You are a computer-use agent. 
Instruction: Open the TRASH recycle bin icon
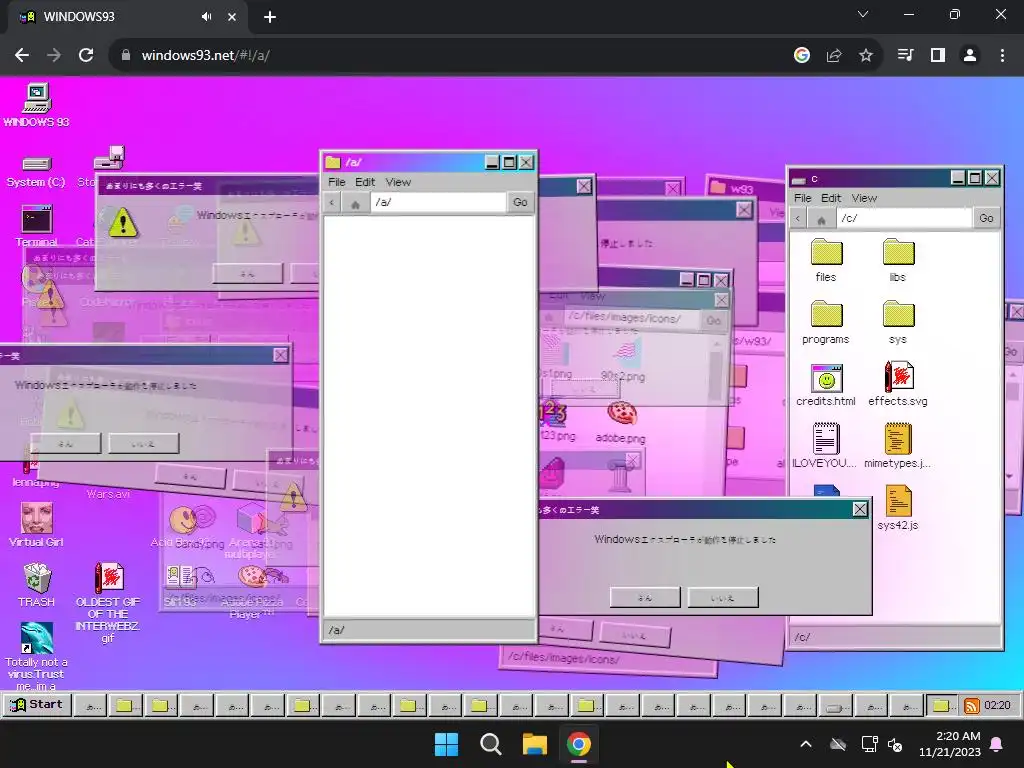tap(37, 584)
